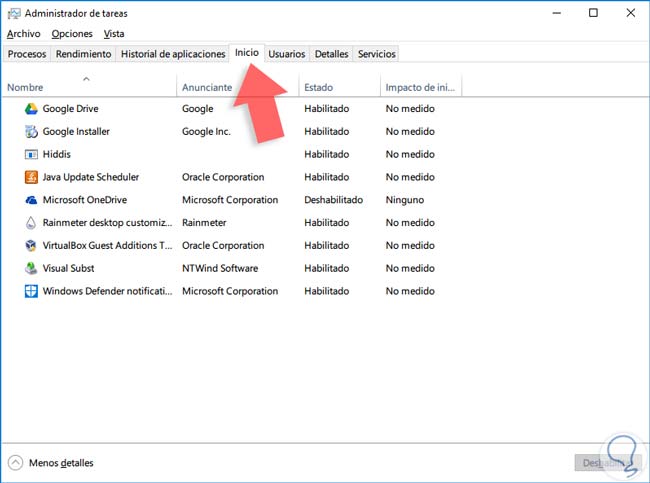Click the Google Drive startup icon
Screen dimensions: 650x483
[x=31, y=109]
